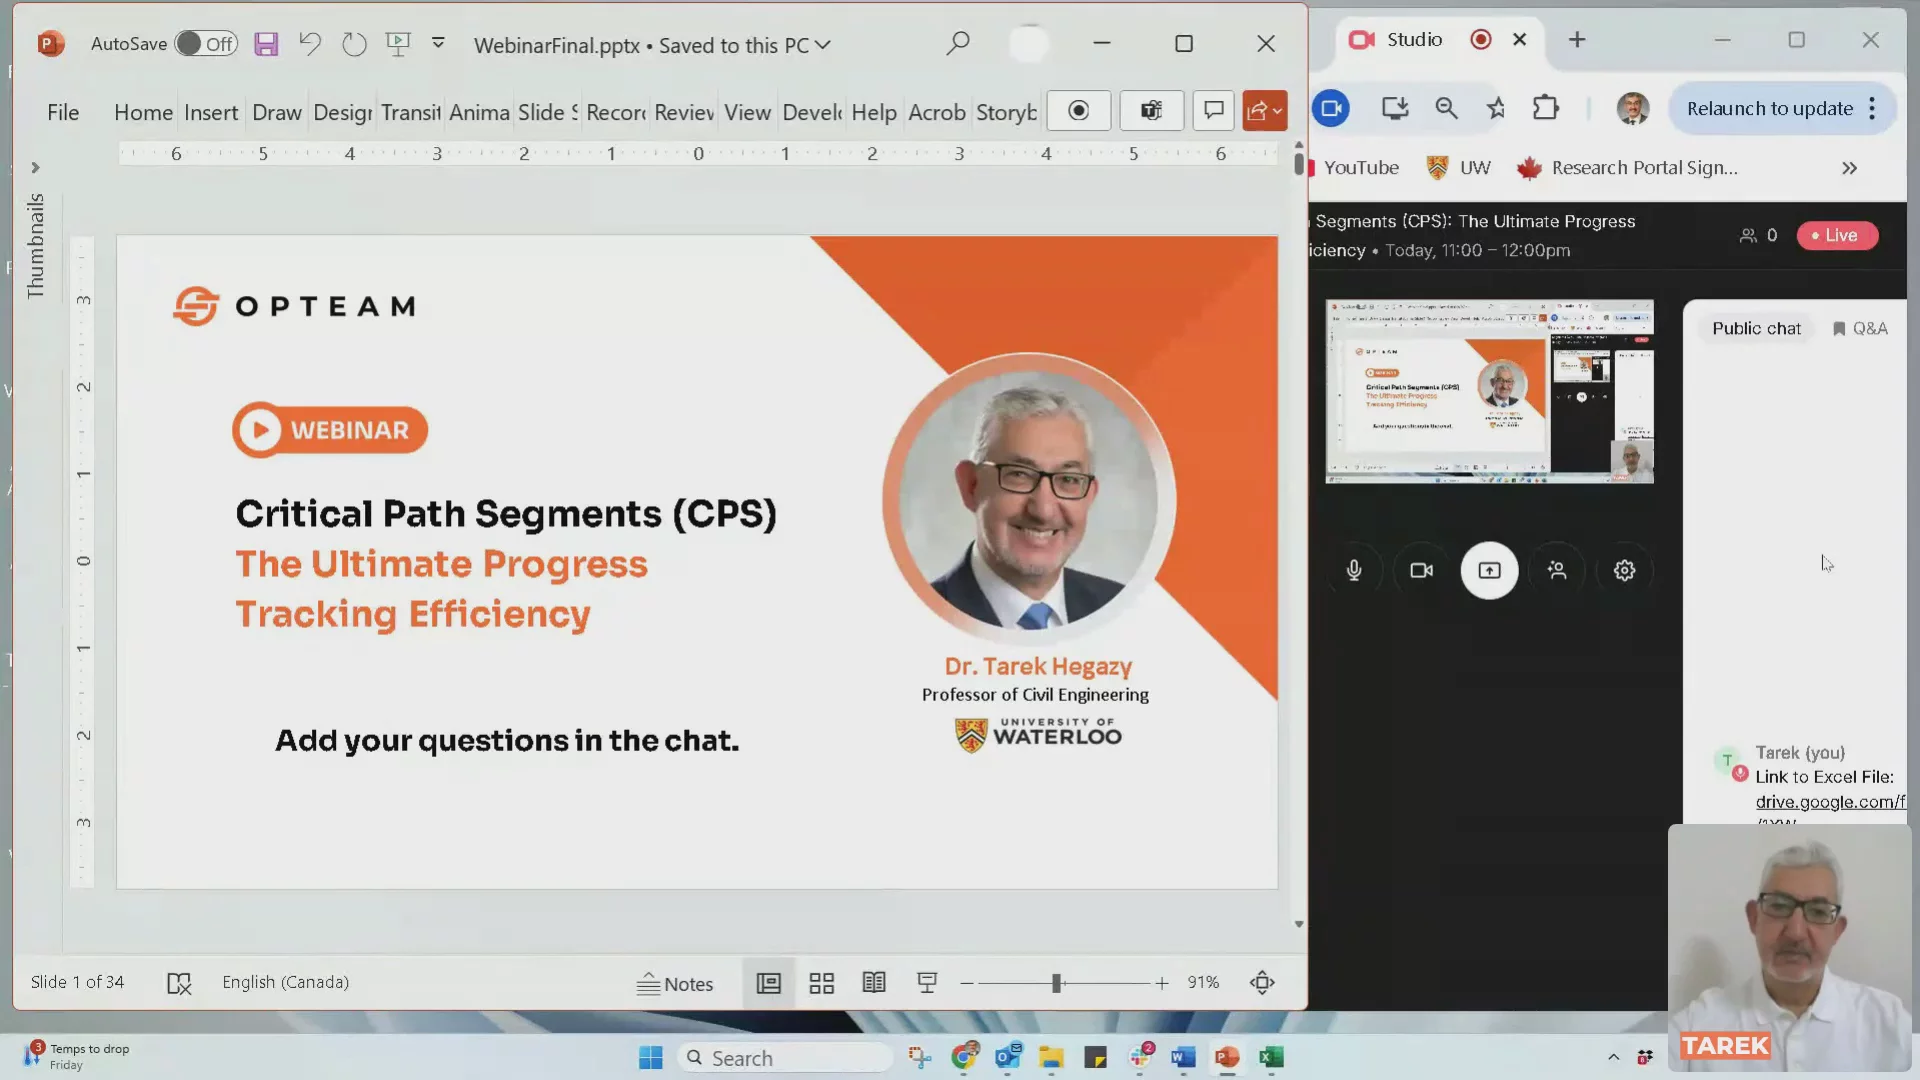Click the Save icon in PowerPoint
The width and height of the screenshot is (1920, 1080).
pos(266,44)
